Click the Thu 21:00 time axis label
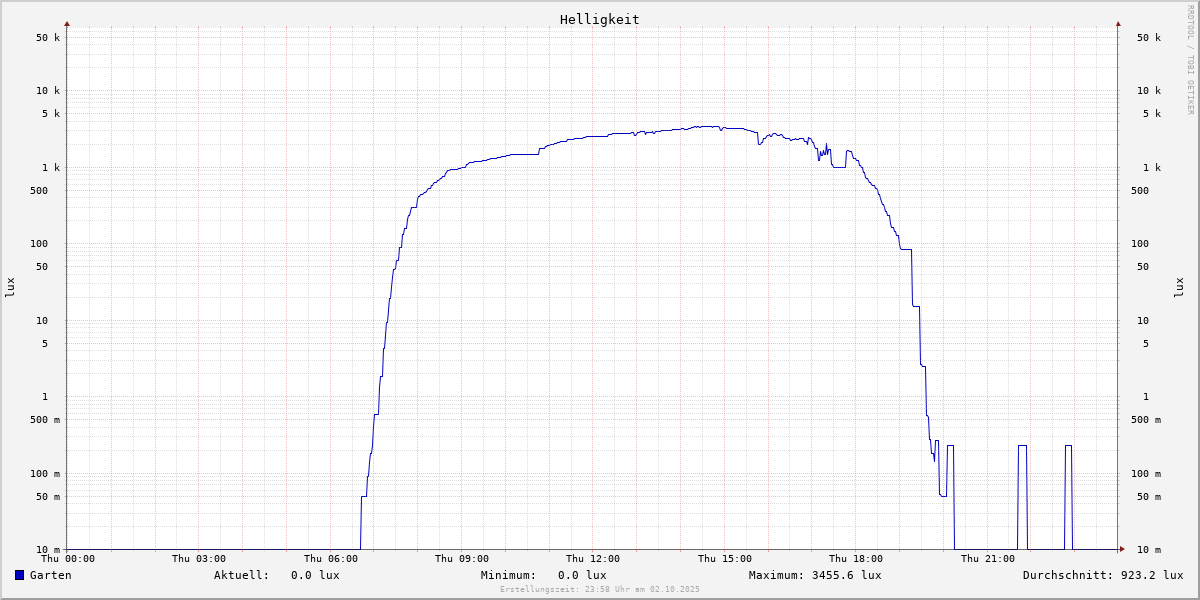This screenshot has width=1200, height=600. coord(988,559)
